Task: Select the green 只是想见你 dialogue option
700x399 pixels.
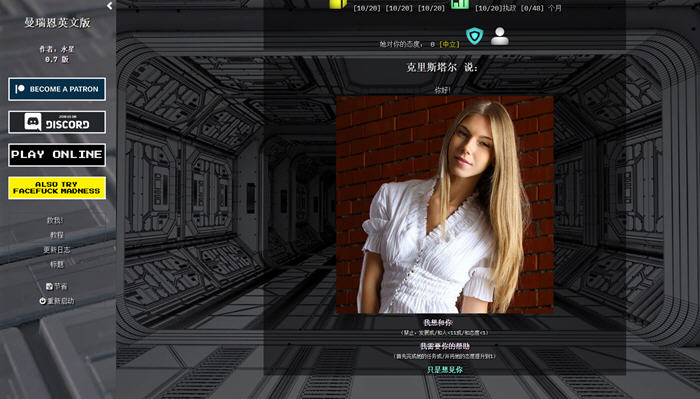Action: tap(445, 370)
